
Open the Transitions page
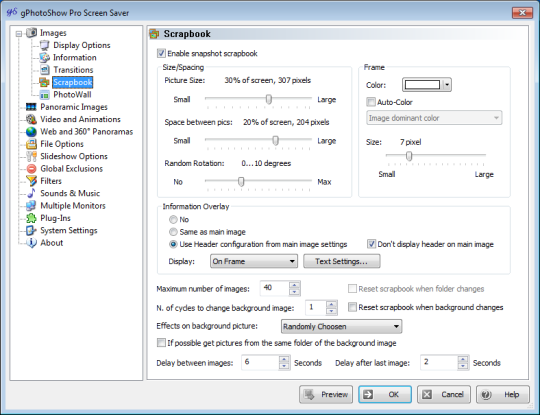pos(73,70)
